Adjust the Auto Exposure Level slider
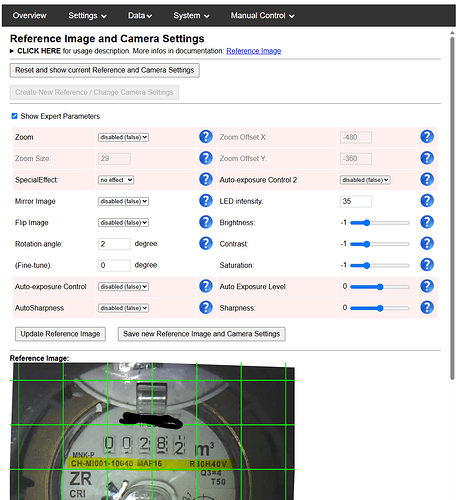Image resolution: width=473 pixels, height=500 pixels. tap(380, 287)
